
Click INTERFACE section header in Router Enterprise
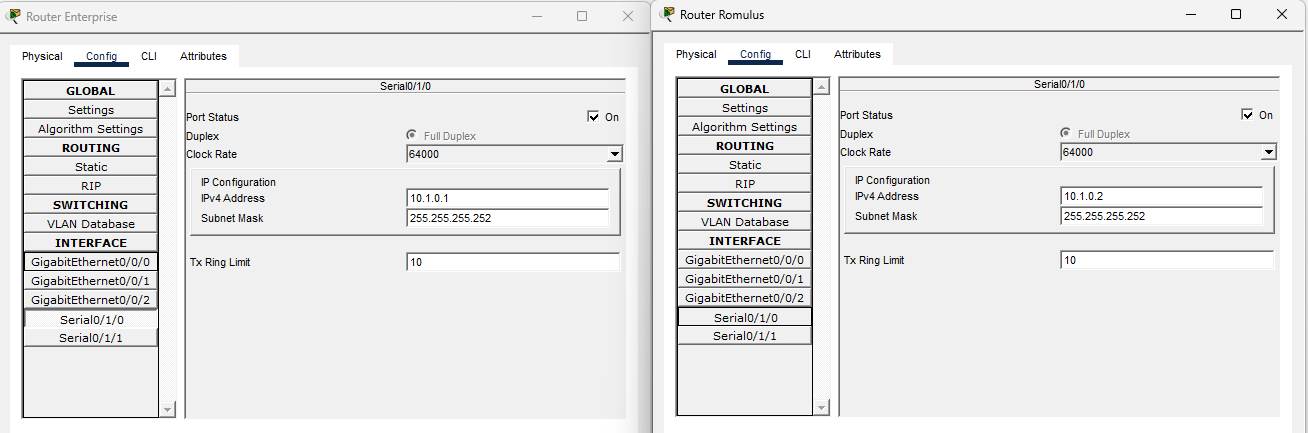[x=91, y=243]
